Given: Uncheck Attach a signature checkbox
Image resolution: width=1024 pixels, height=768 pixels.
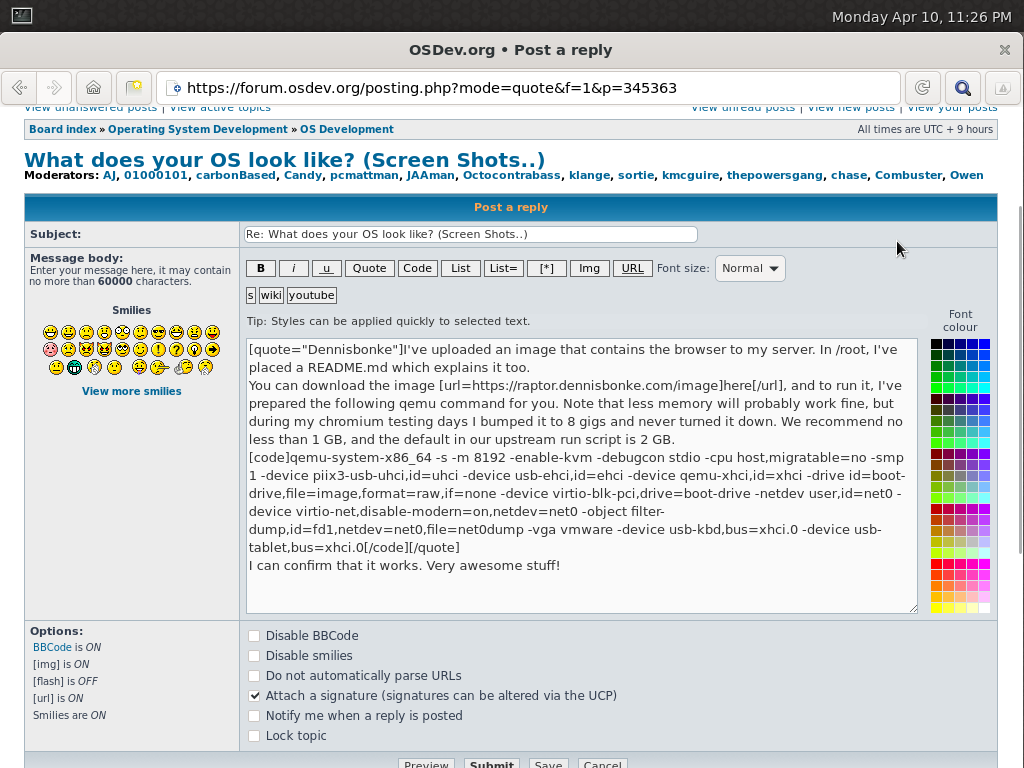Looking at the screenshot, I should pos(254,696).
